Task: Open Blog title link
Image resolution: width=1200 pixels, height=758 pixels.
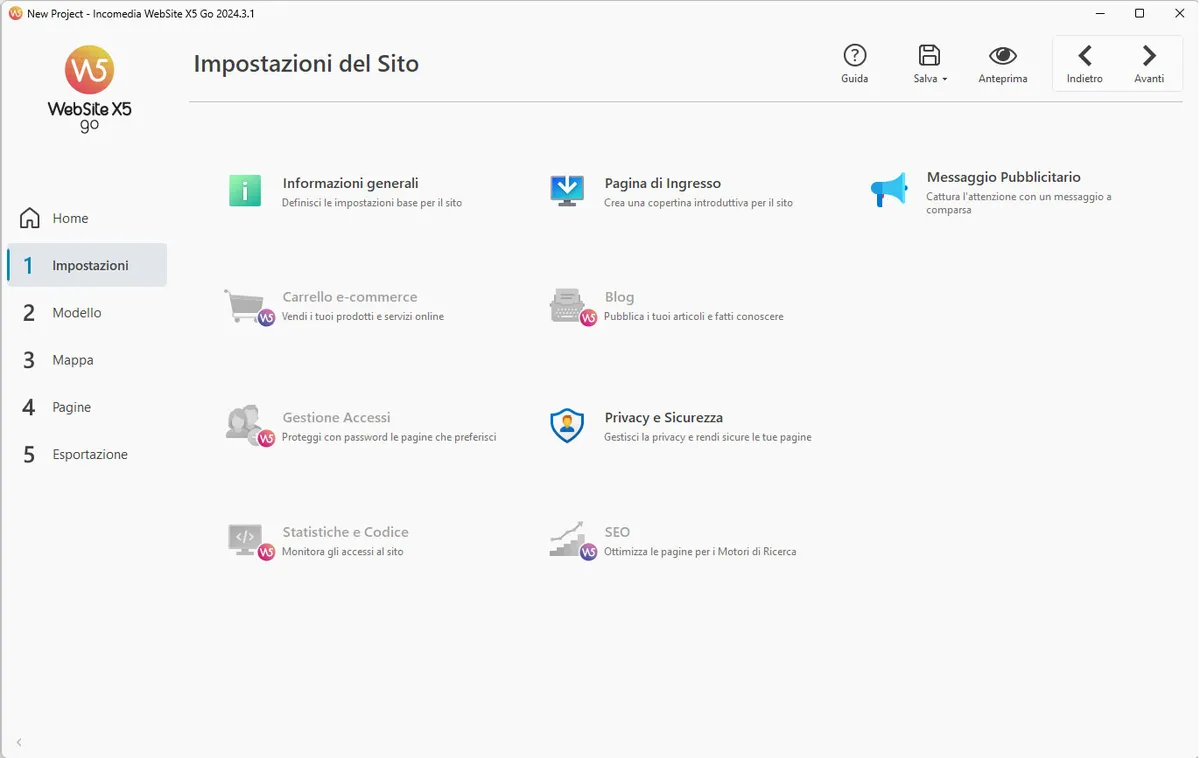Action: pyautogui.click(x=619, y=297)
